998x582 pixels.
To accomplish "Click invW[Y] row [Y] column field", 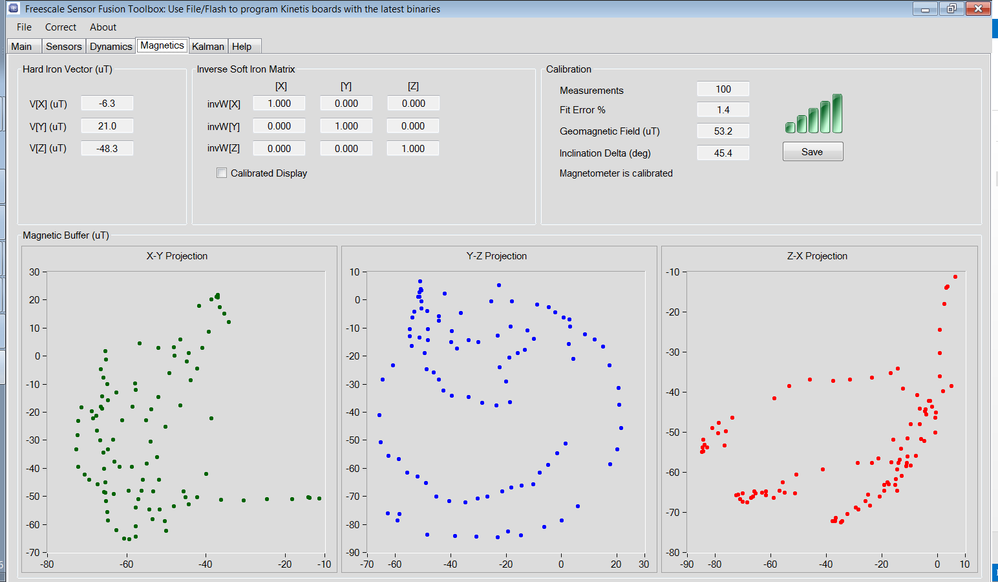I will pos(346,126).
